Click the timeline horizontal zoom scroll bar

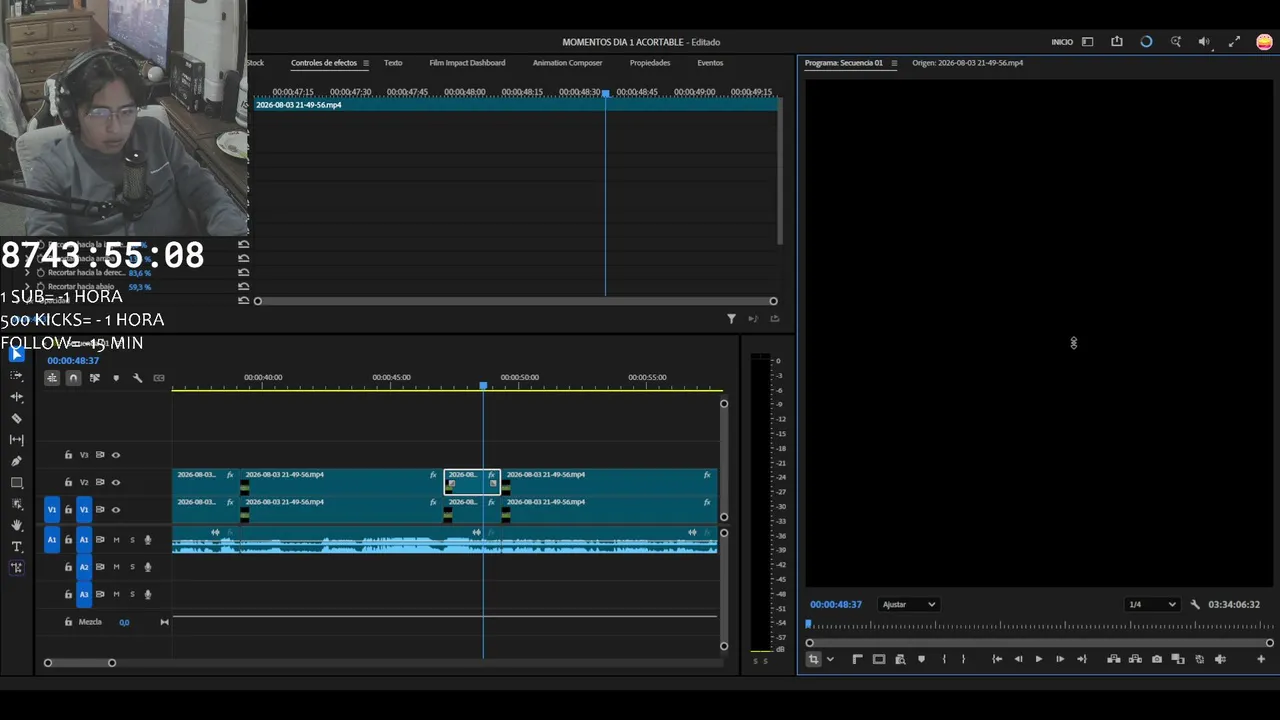pyautogui.click(x=80, y=663)
